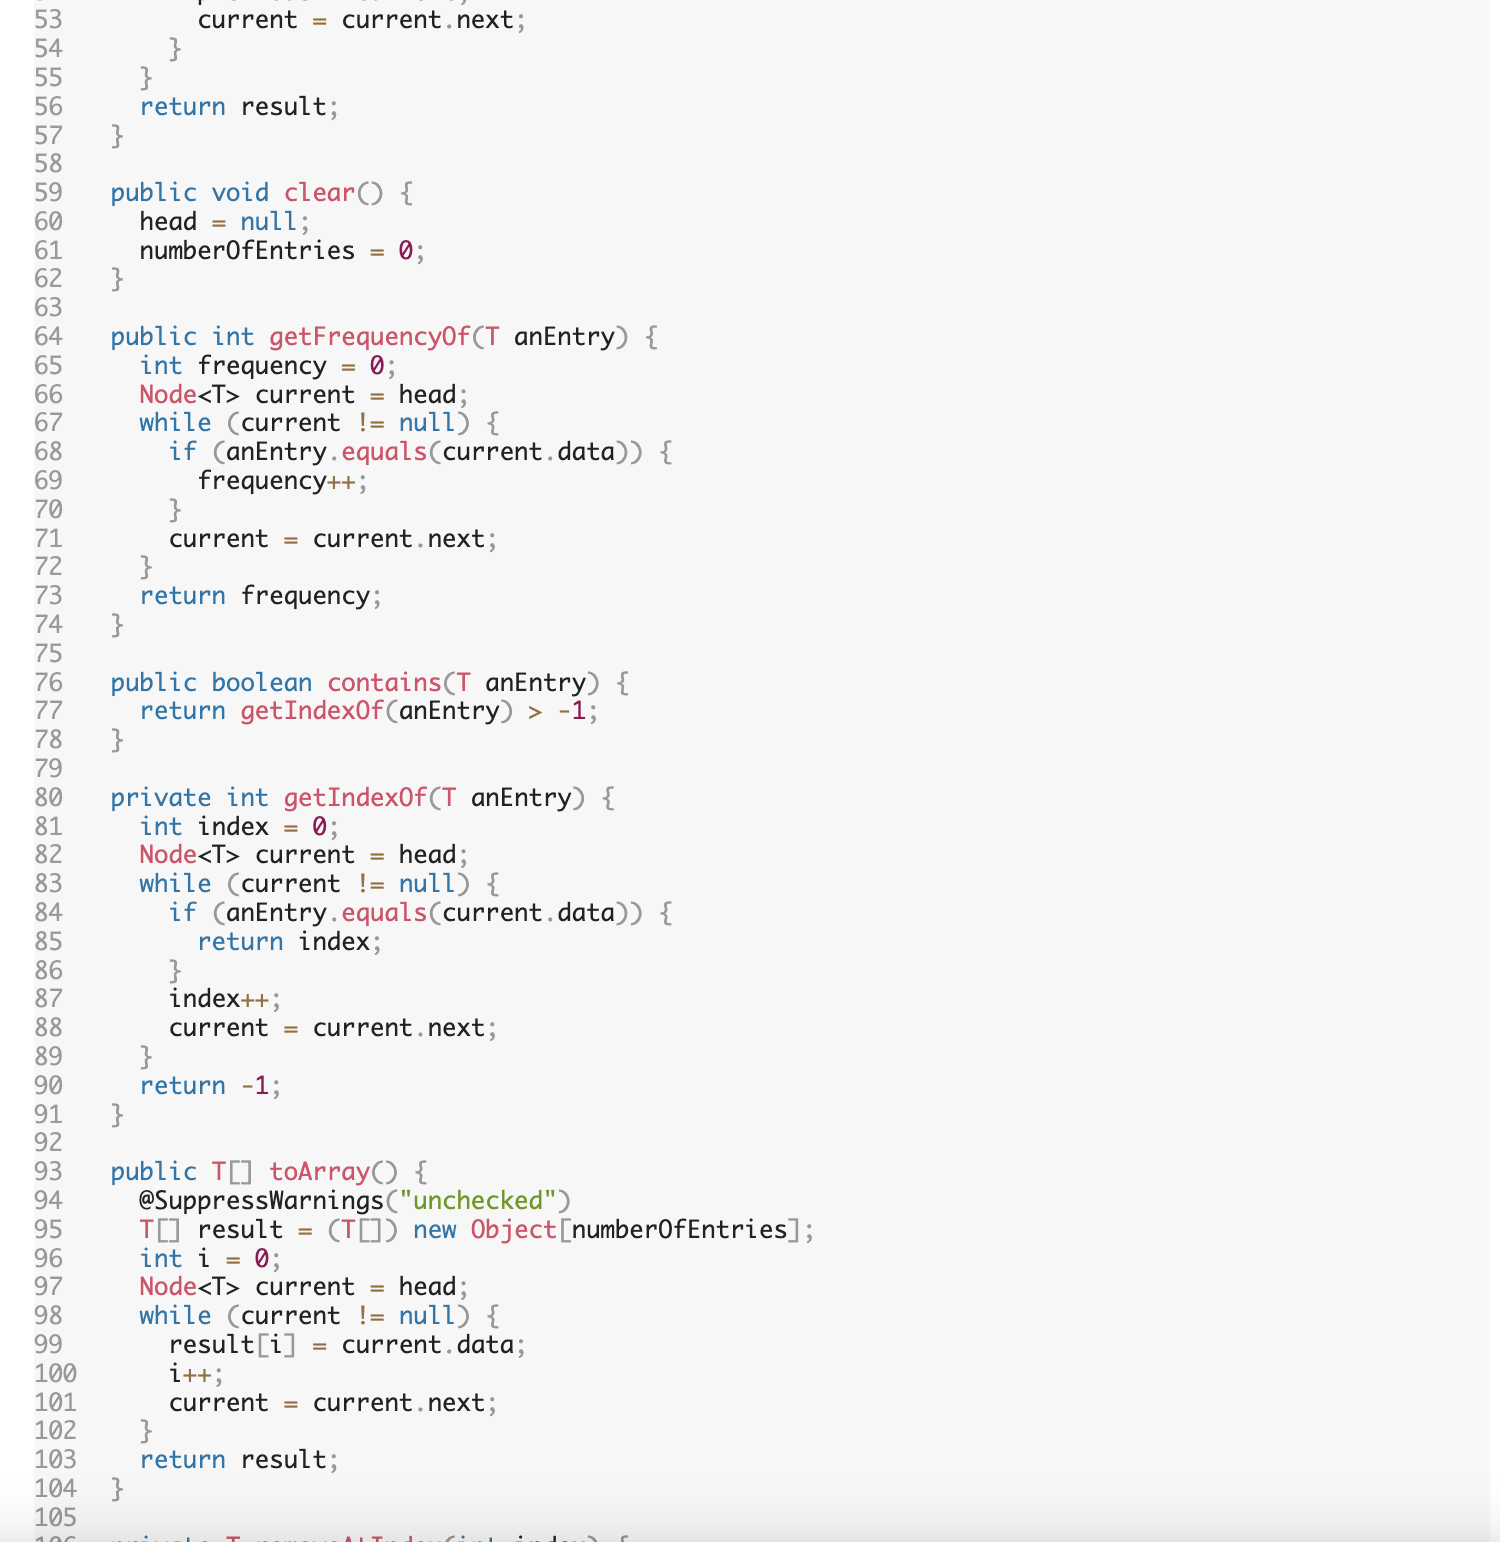Click the 'boolean' keyword

point(262,682)
